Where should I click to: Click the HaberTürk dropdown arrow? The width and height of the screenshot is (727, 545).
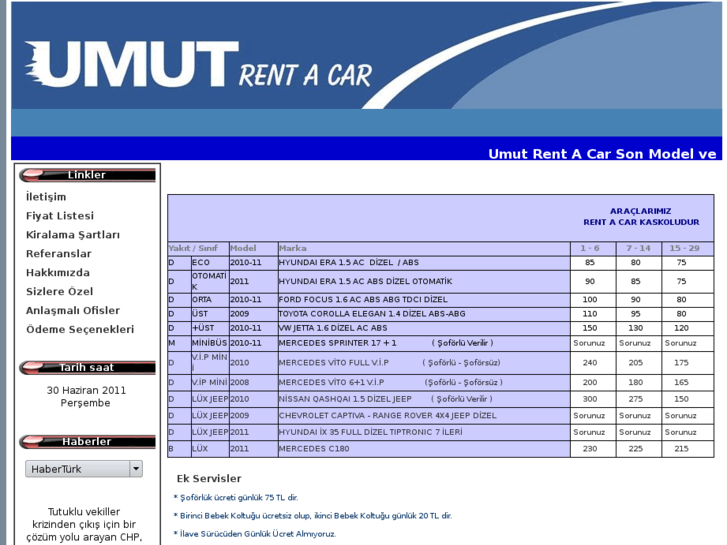pyautogui.click(x=136, y=469)
